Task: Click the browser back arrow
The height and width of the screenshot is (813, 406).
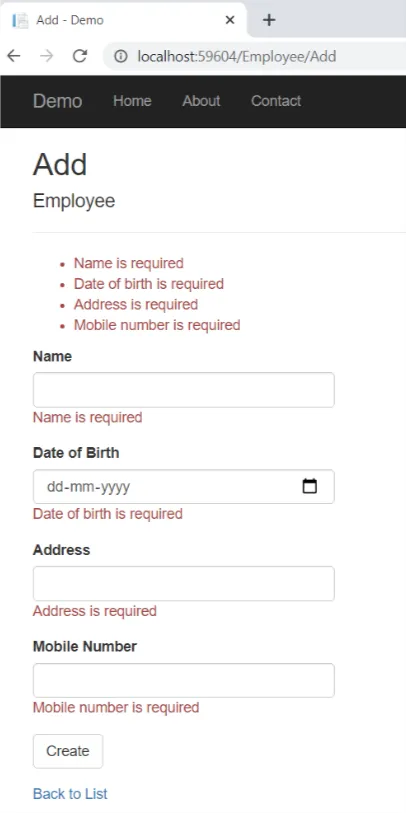Action: [14, 56]
